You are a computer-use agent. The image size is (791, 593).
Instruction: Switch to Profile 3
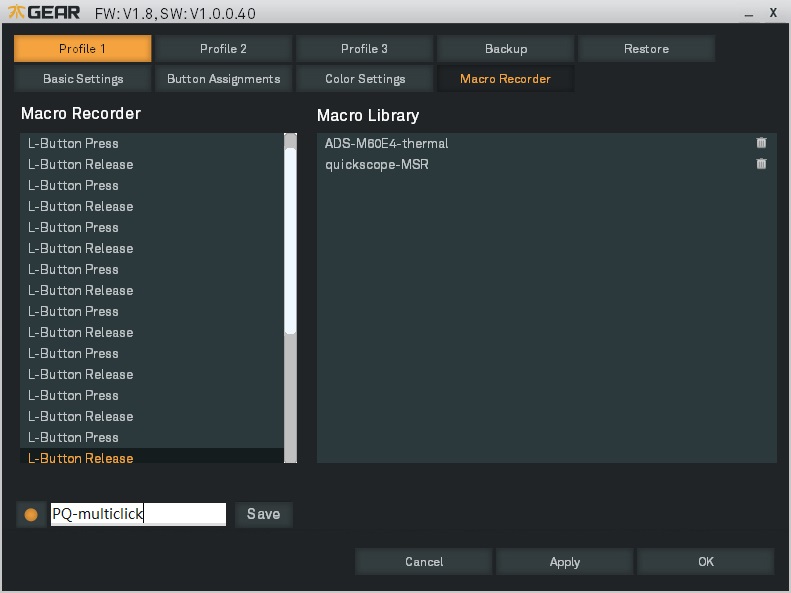[x=364, y=48]
